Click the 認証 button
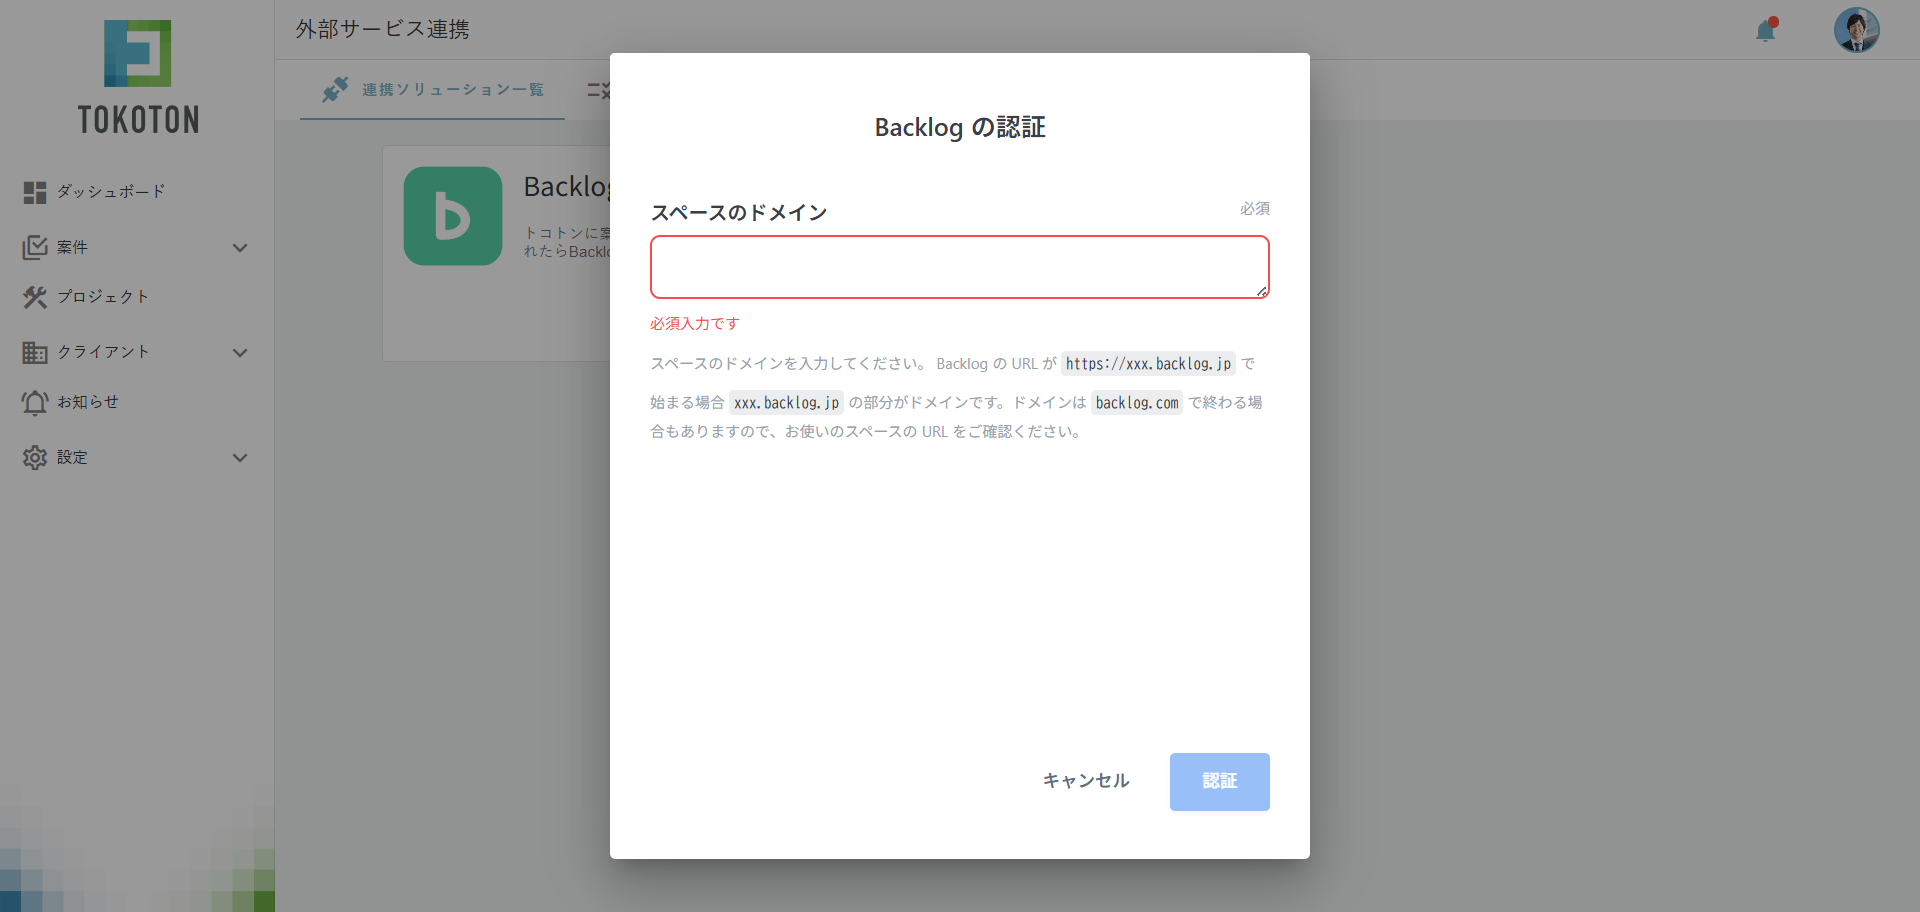 tap(1220, 782)
